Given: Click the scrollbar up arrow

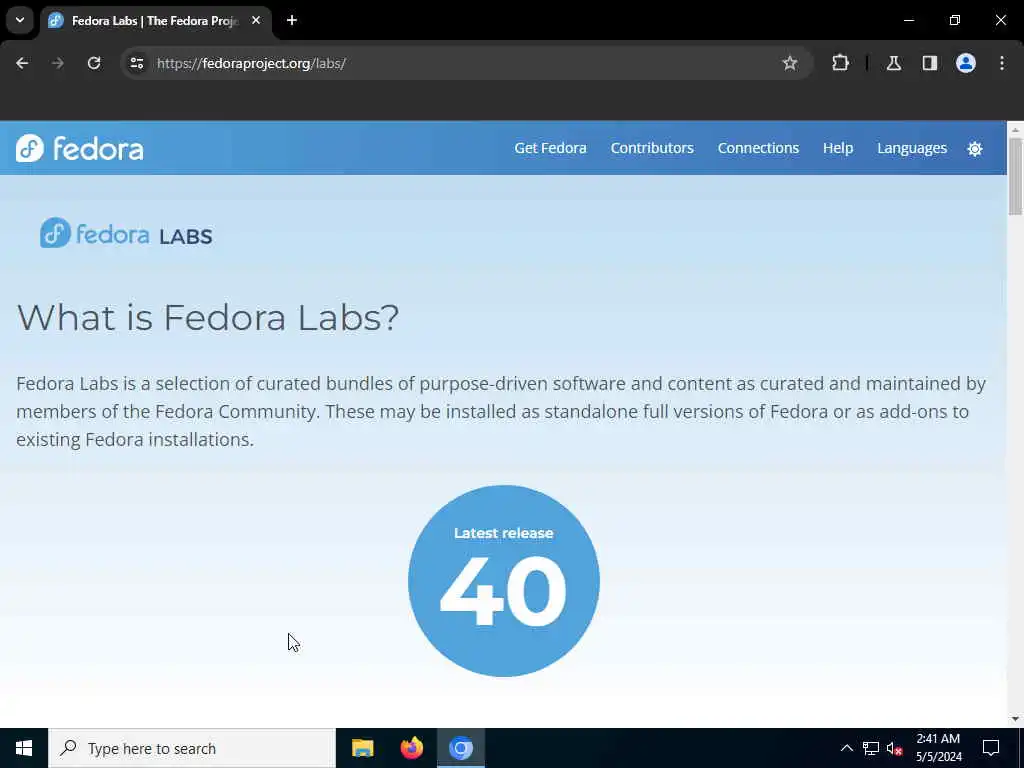Looking at the screenshot, I should tap(1015, 129).
